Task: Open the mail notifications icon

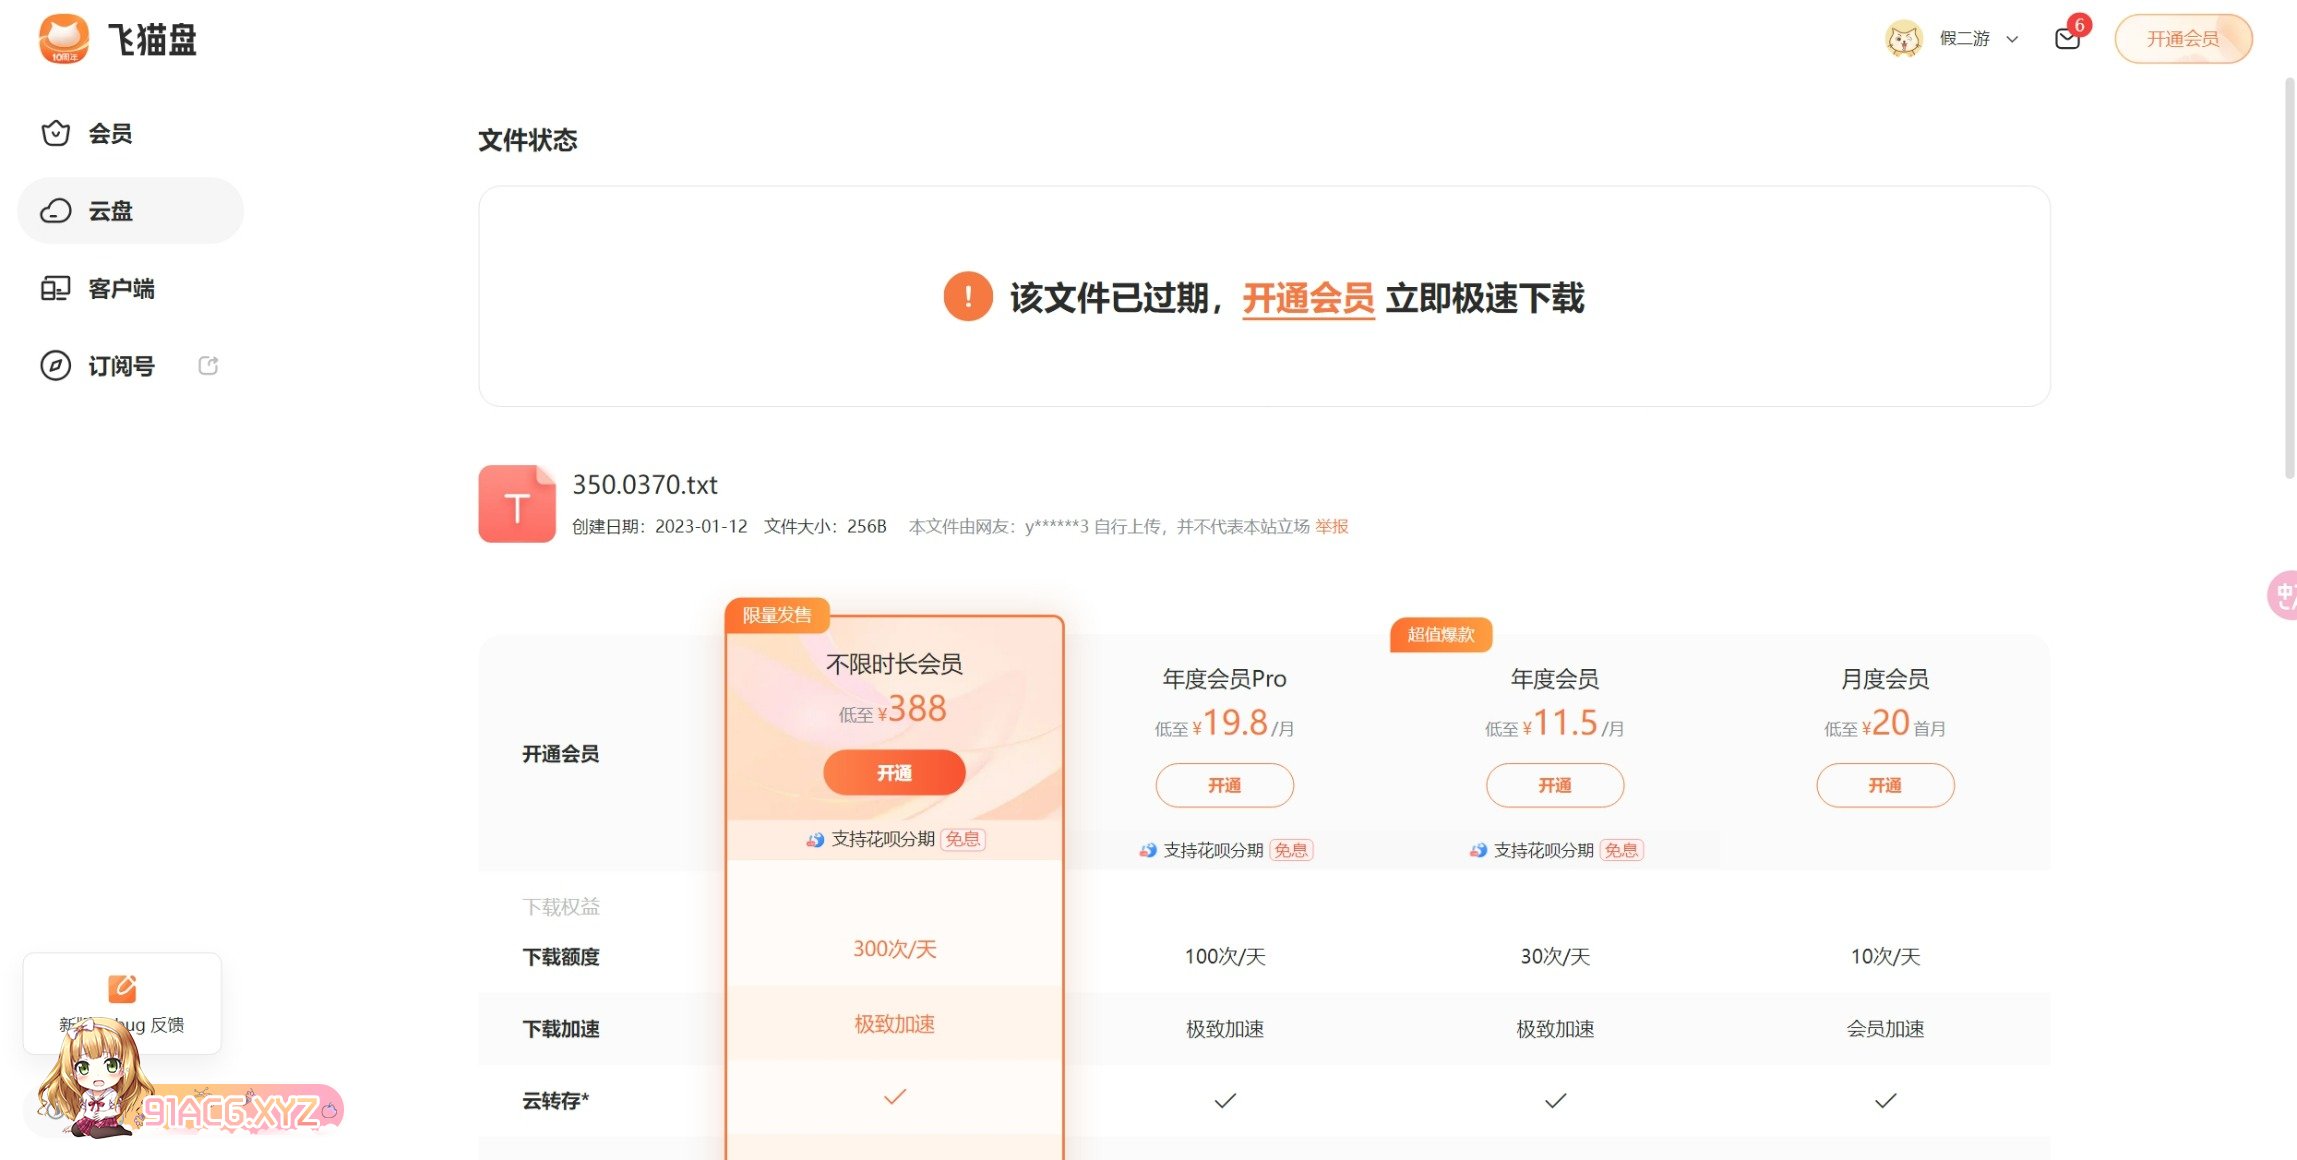Action: 2067,39
